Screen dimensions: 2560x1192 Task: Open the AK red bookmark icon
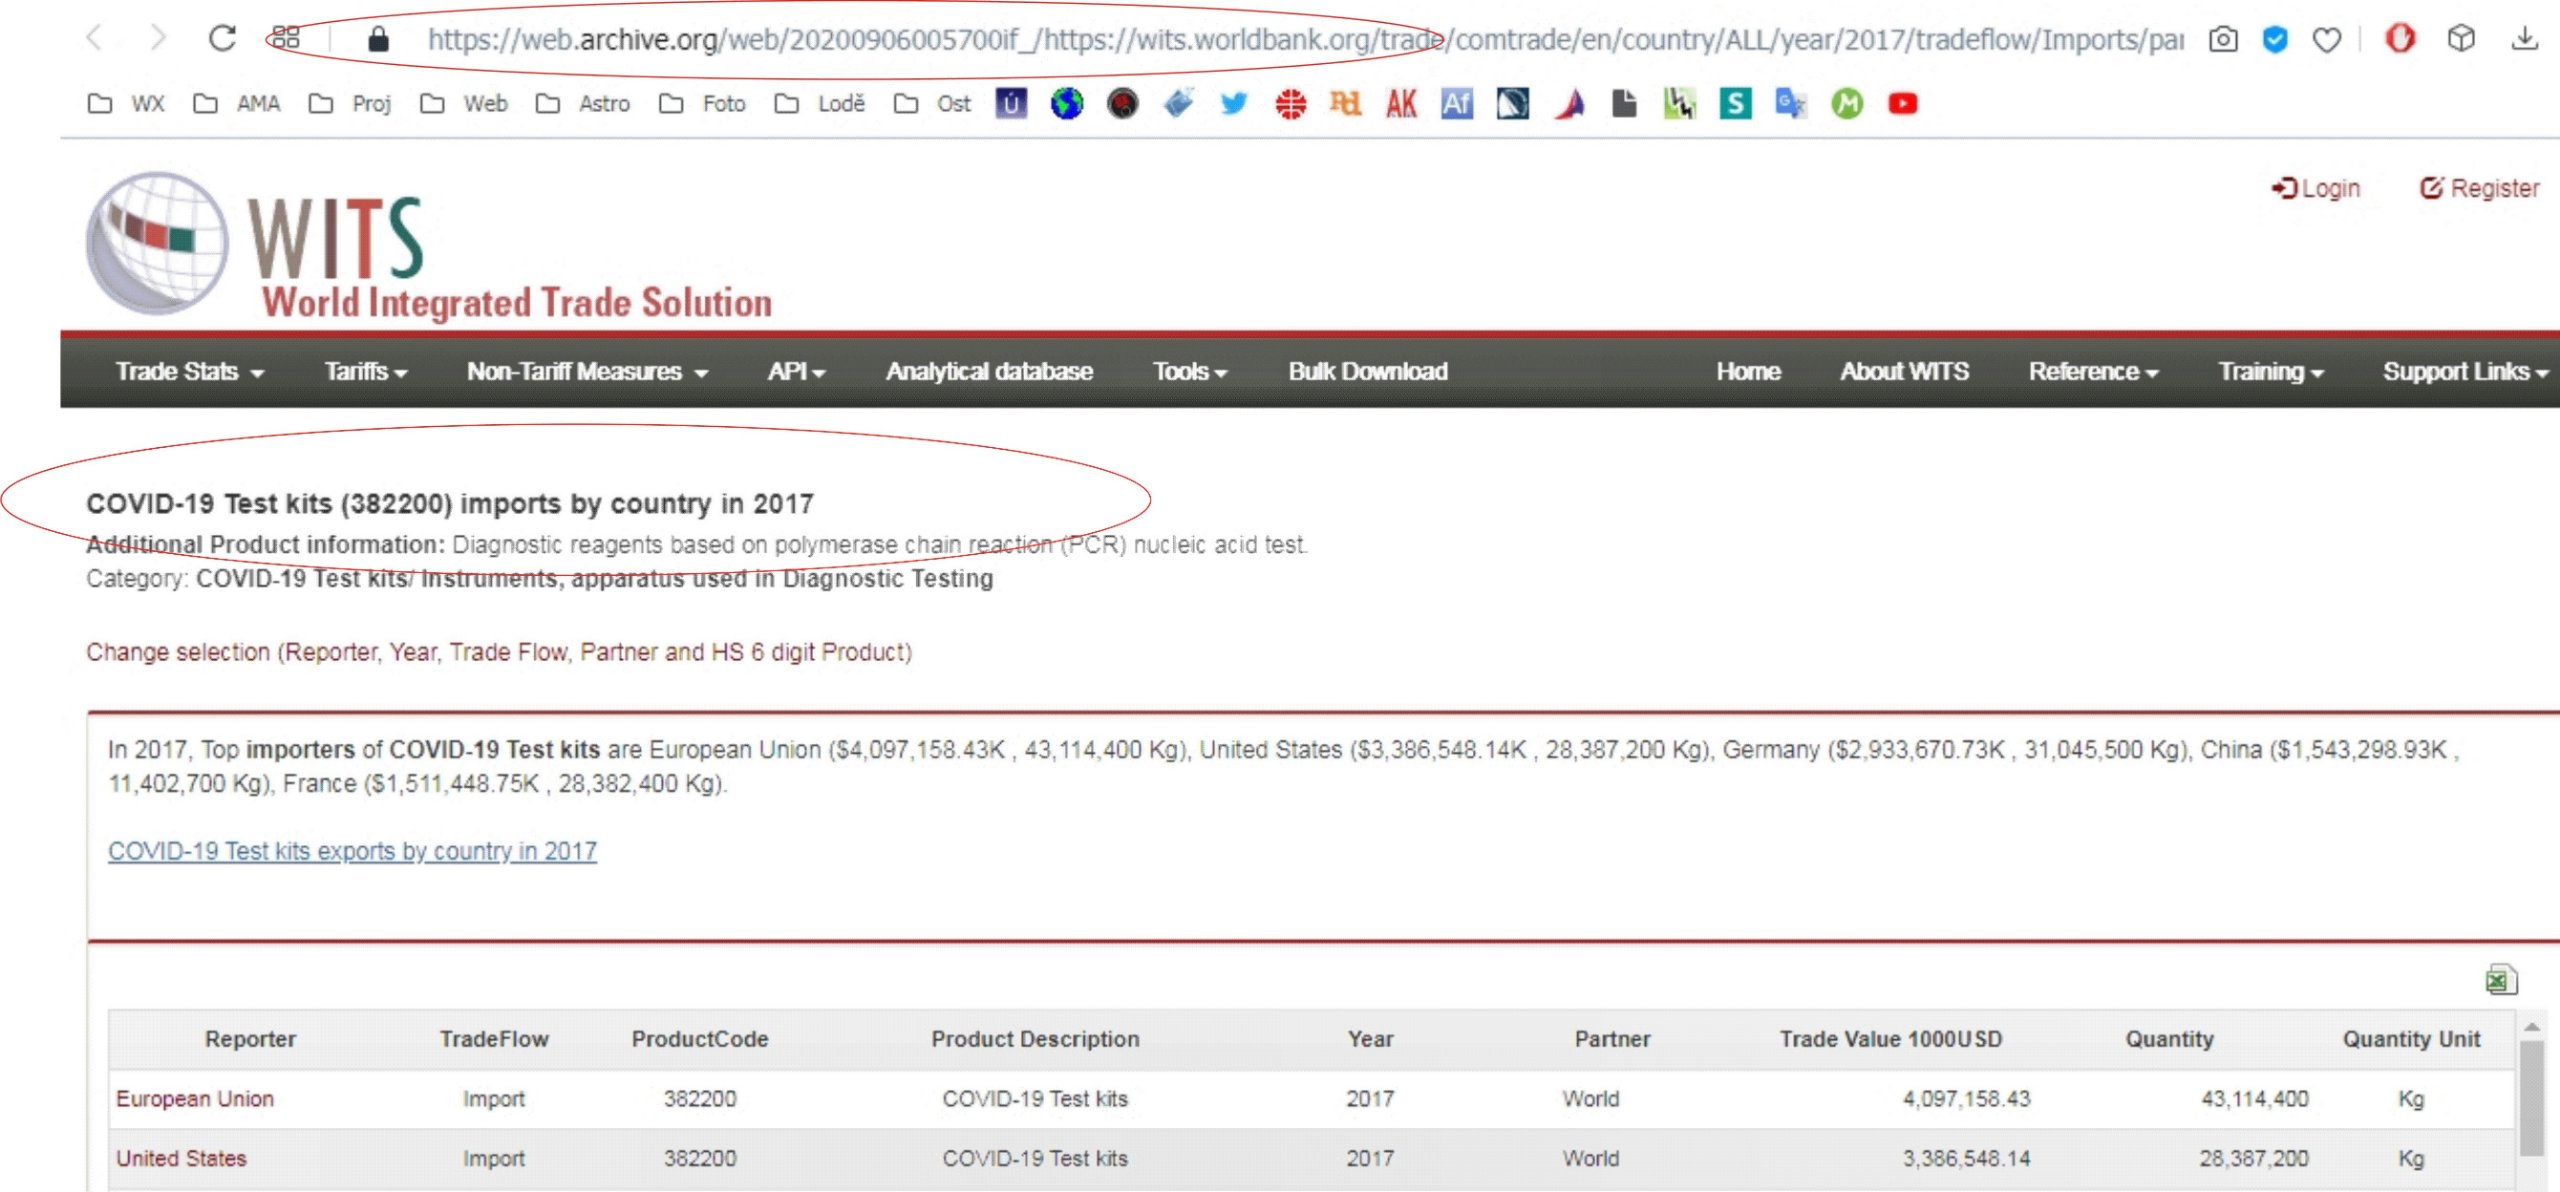(1401, 103)
